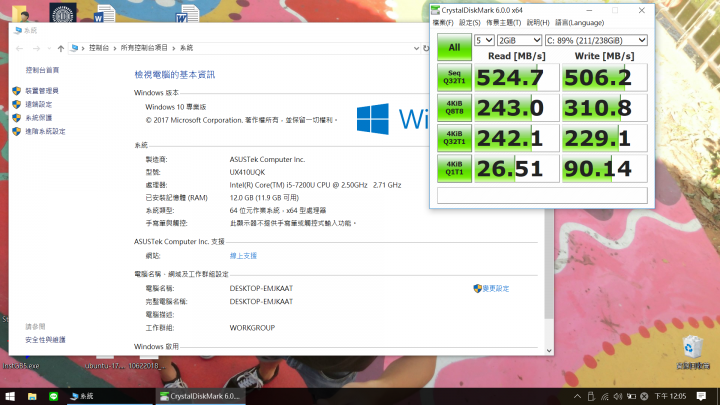
Task: Open Advanced system settings (進階系統設定)
Action: (x=45, y=131)
